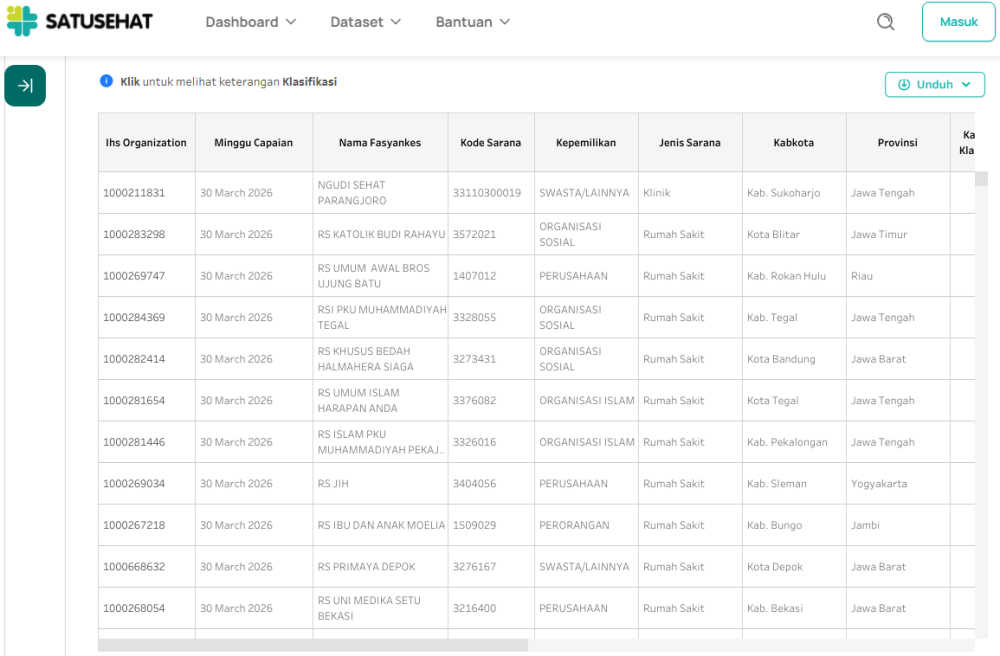1000x656 pixels.
Task: Expand the sidebar with the arrow icon
Action: pyautogui.click(x=25, y=86)
